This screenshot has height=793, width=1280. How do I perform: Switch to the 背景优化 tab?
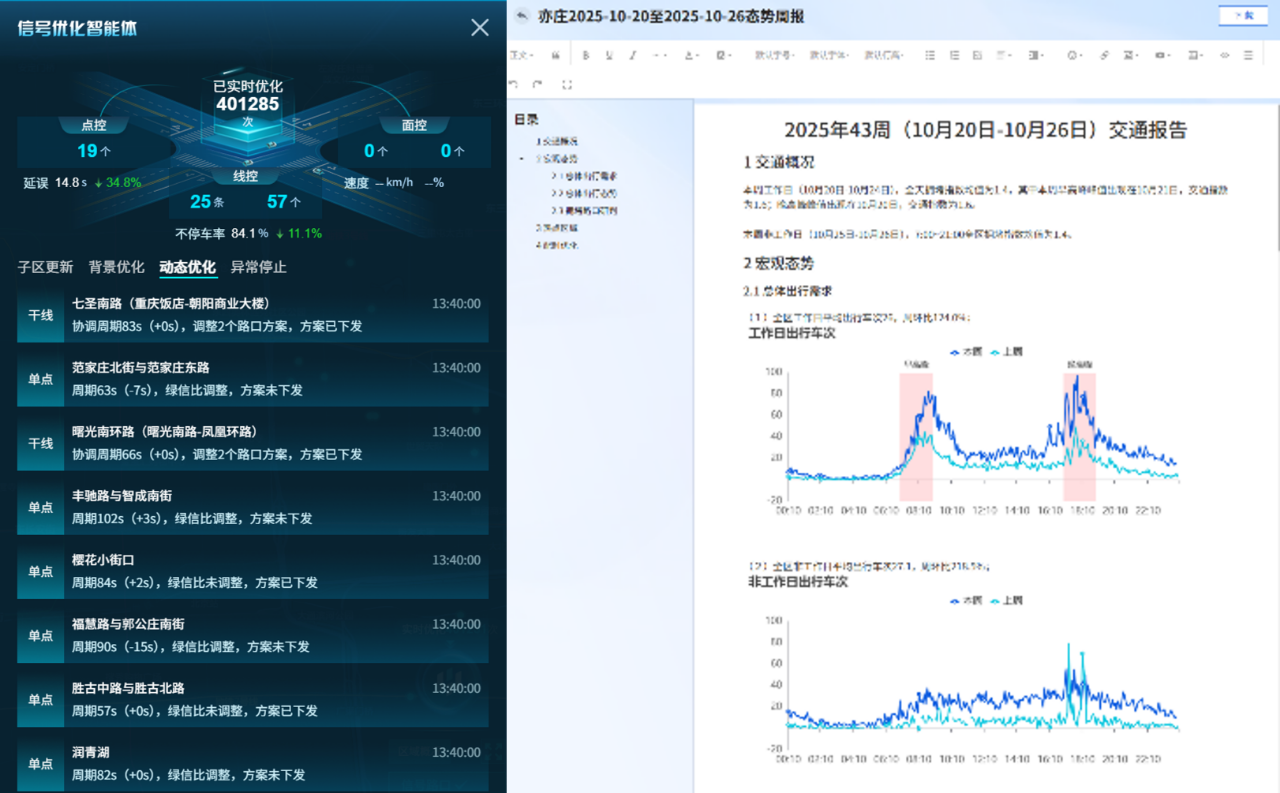[116, 267]
